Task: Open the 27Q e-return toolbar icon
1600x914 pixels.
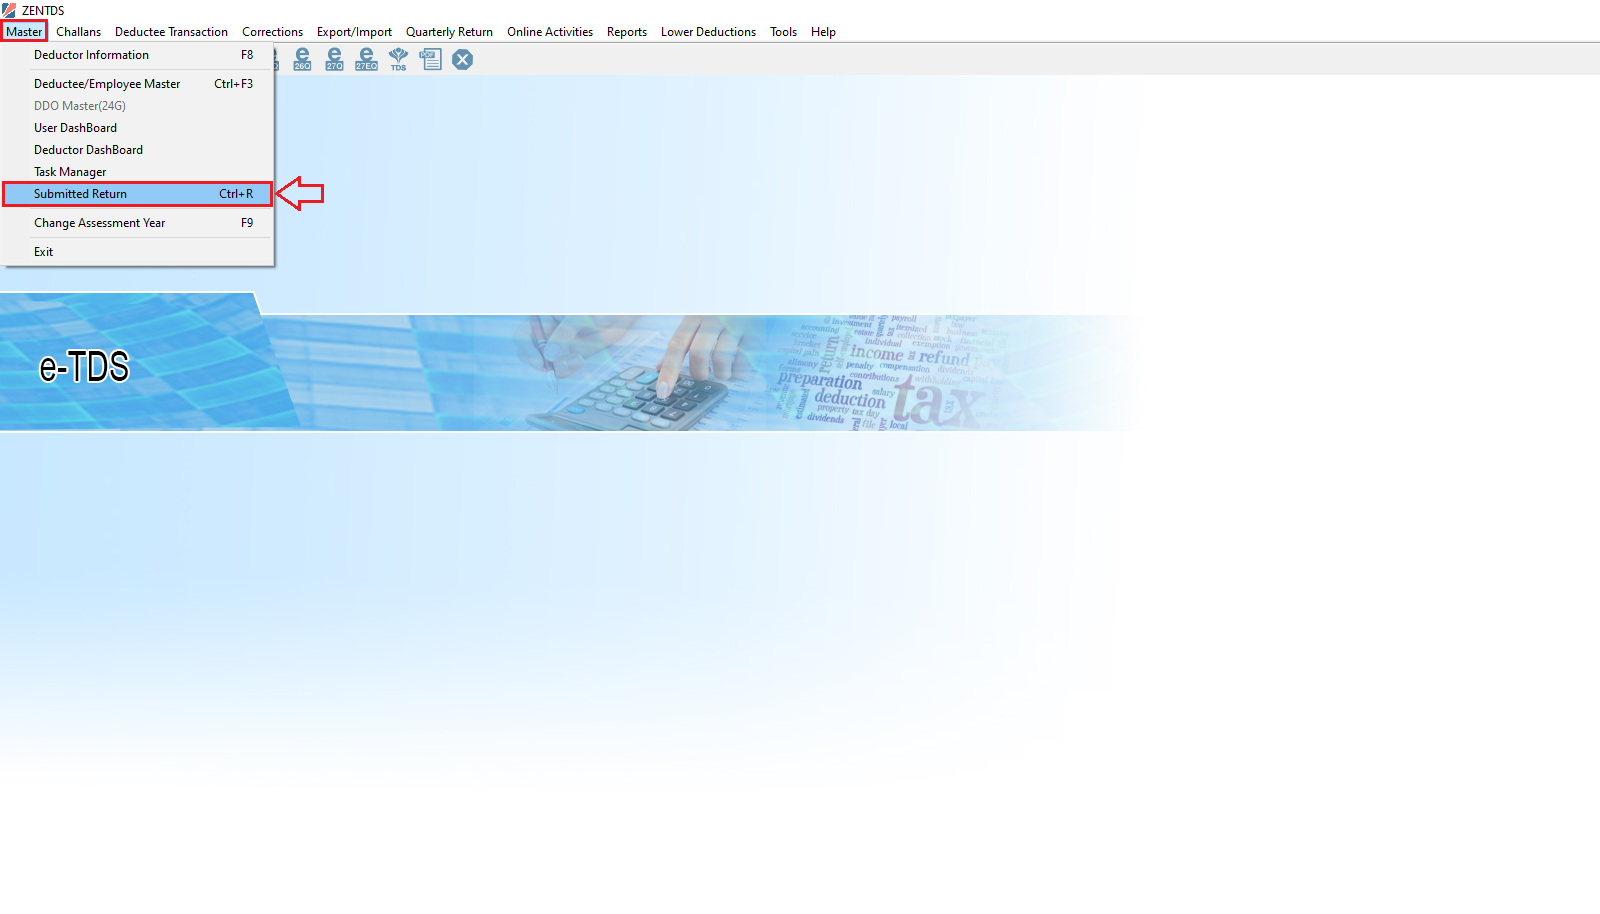Action: [334, 59]
